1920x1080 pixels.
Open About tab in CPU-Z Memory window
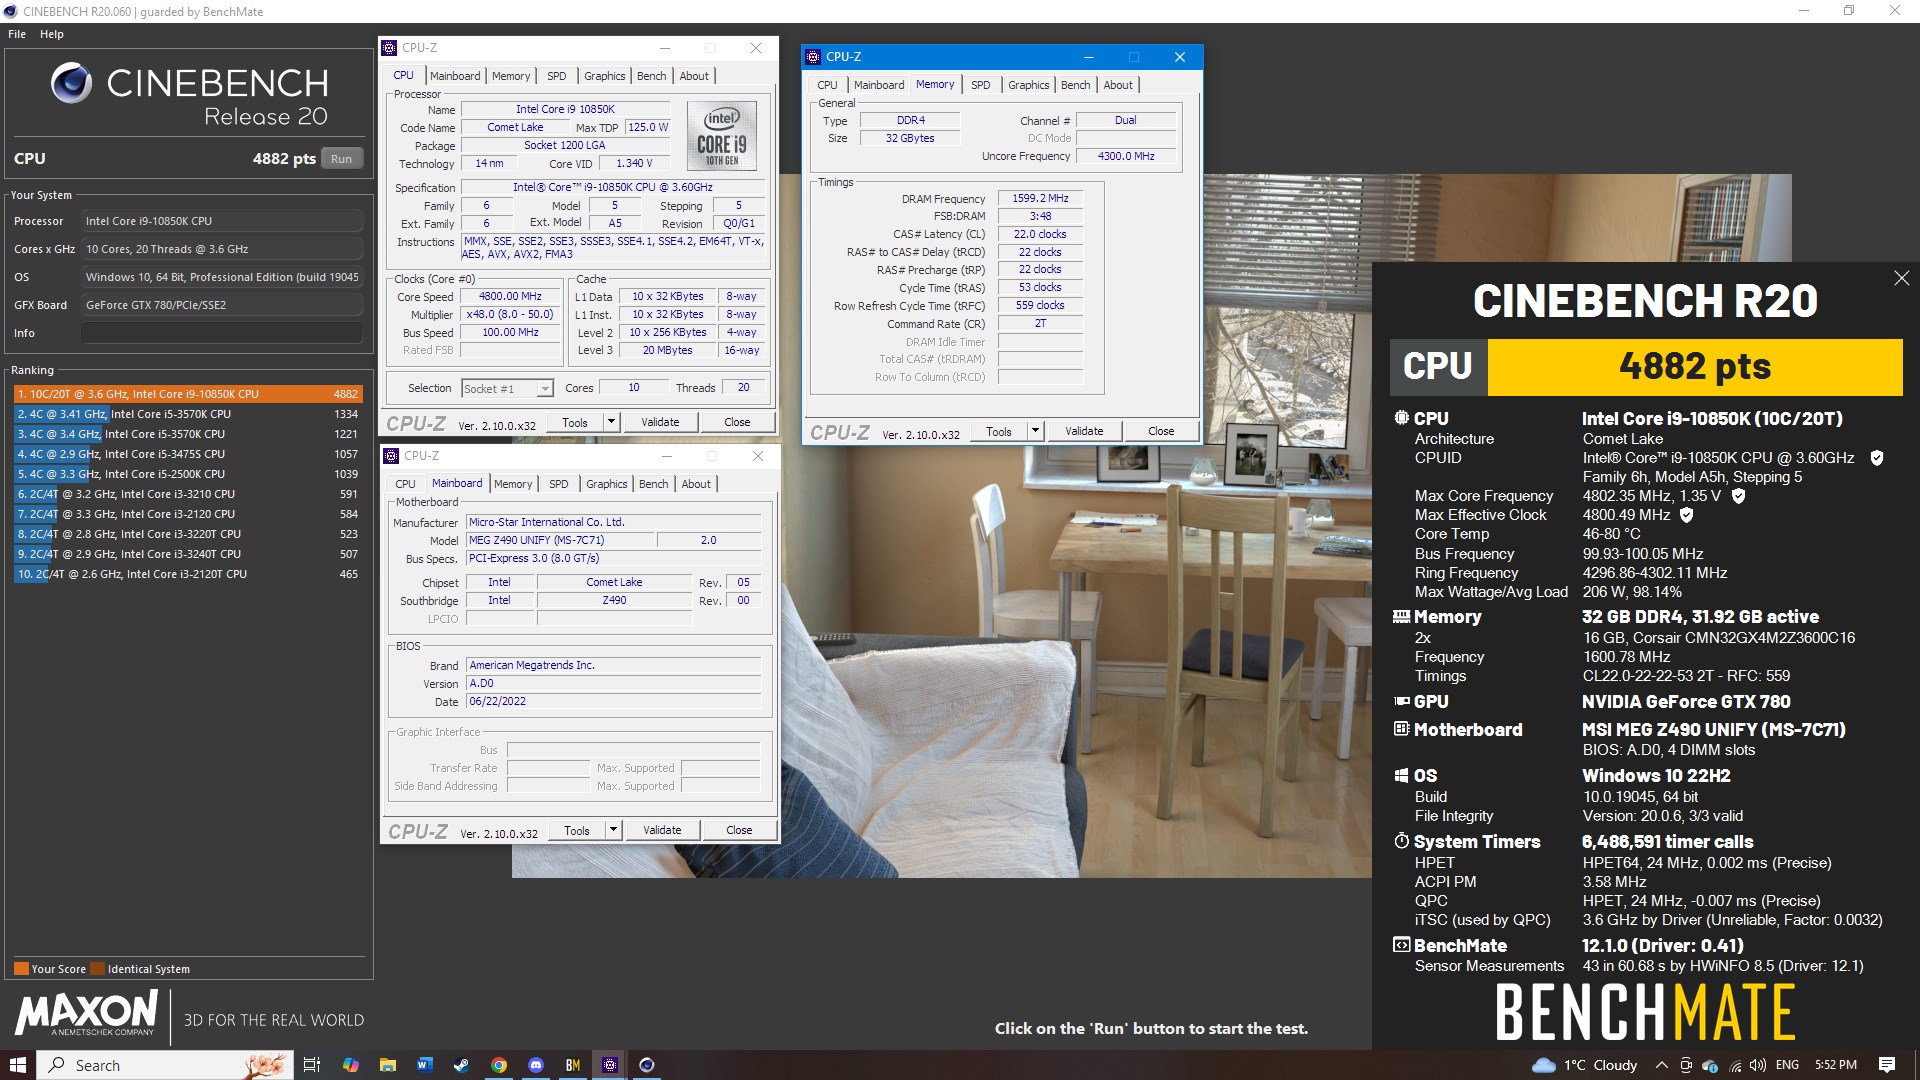1118,85
